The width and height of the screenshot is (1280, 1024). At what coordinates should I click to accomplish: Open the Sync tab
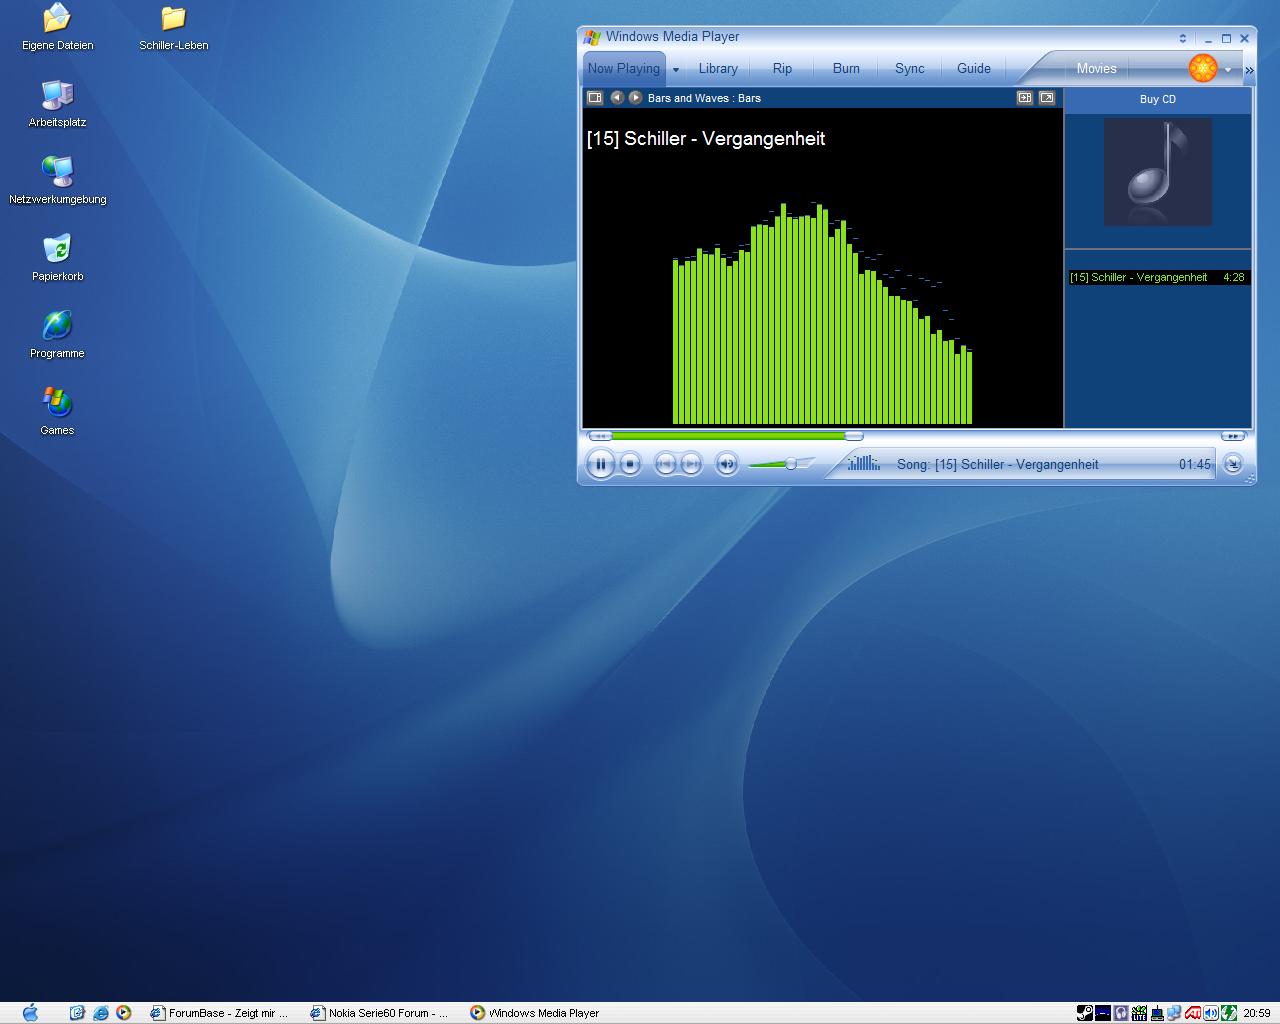pos(910,68)
